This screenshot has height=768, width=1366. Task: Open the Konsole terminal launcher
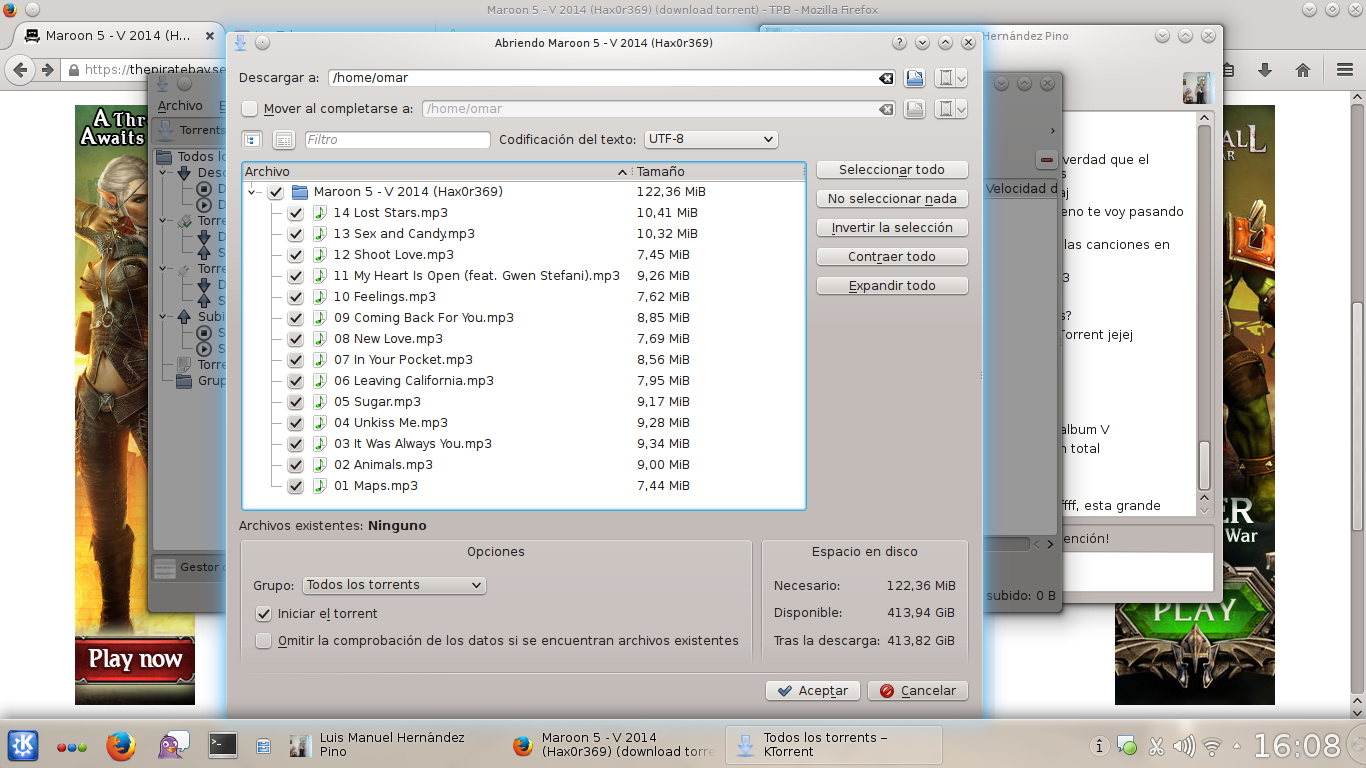click(222, 745)
